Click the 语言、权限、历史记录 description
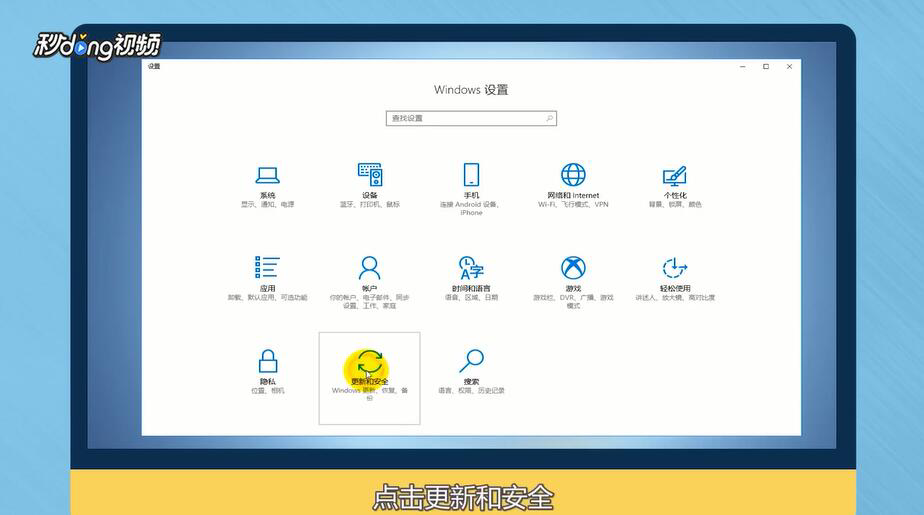 click(471, 391)
